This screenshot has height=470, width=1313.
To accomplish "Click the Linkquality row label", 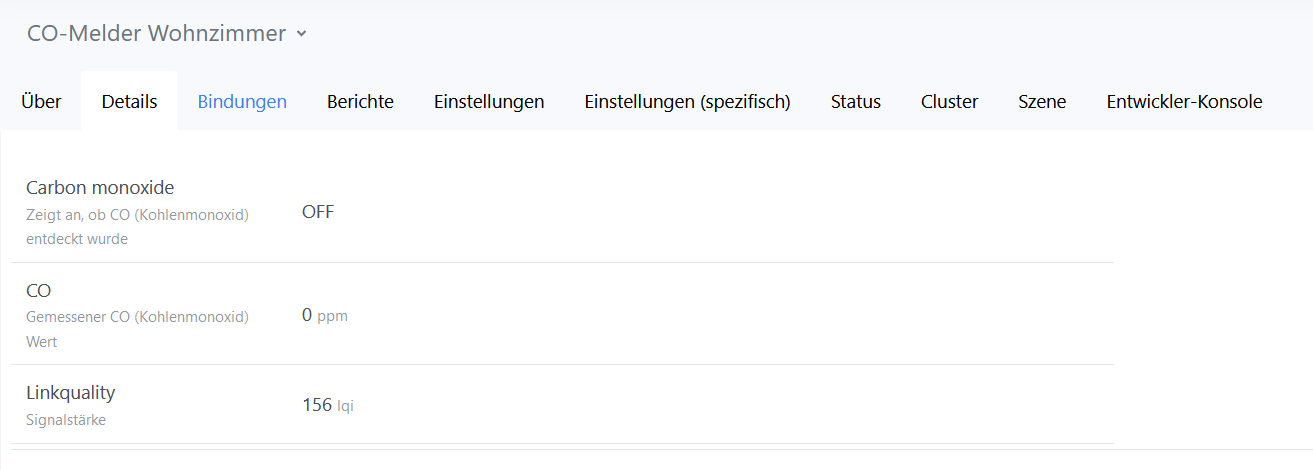I will tap(70, 392).
